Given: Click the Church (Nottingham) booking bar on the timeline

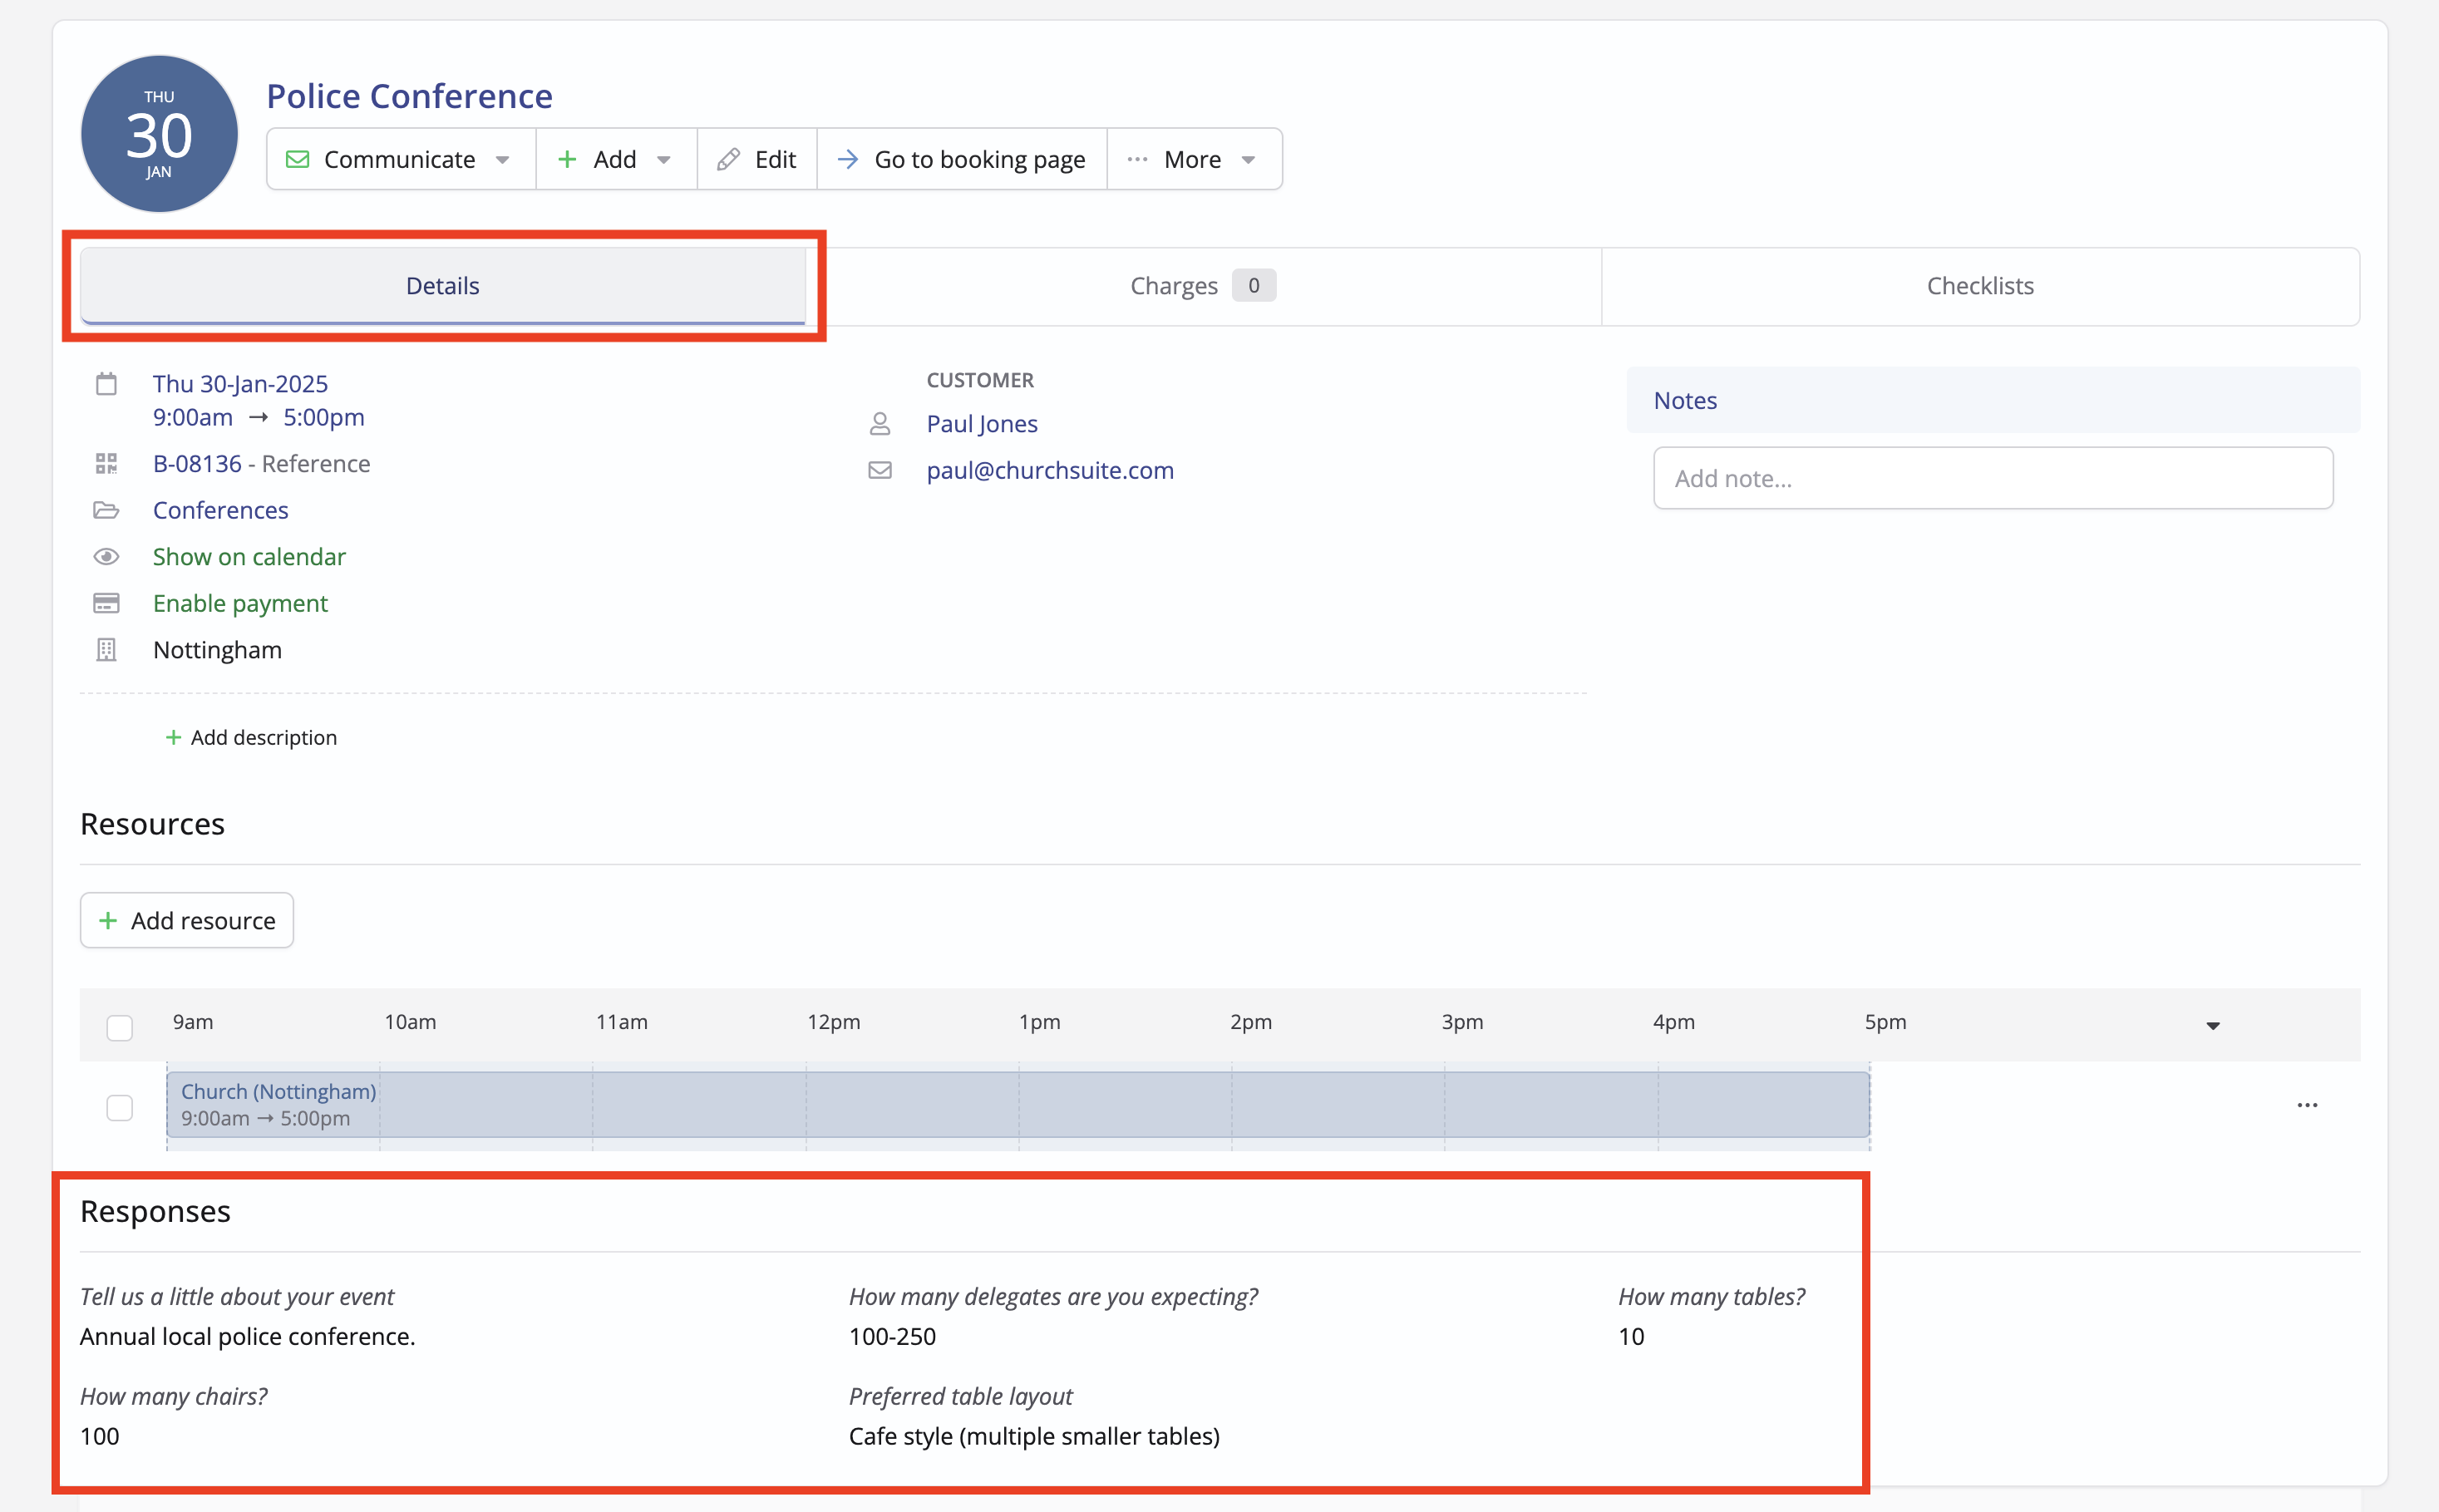Looking at the screenshot, I should point(1017,1105).
